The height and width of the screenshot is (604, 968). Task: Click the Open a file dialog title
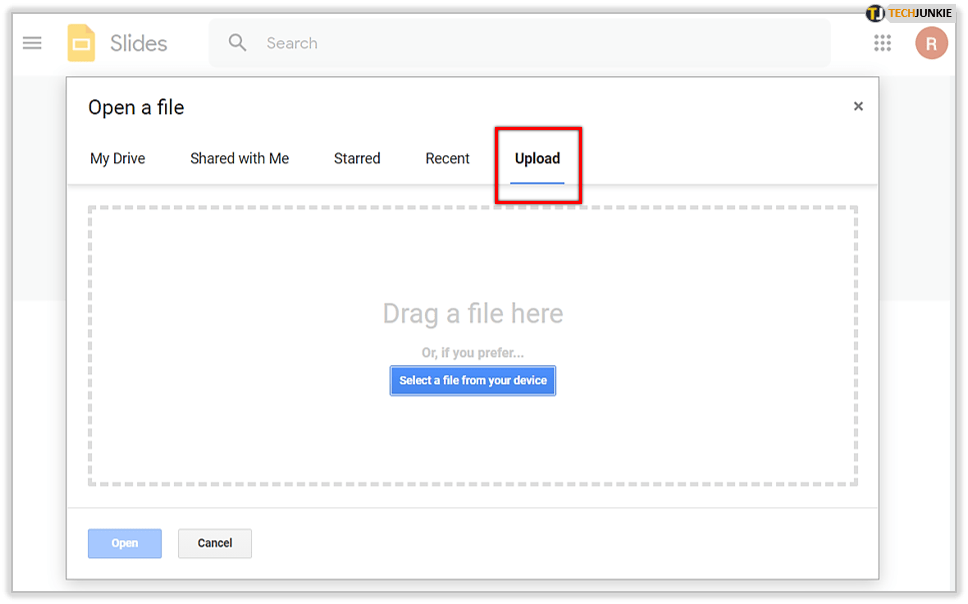[136, 108]
